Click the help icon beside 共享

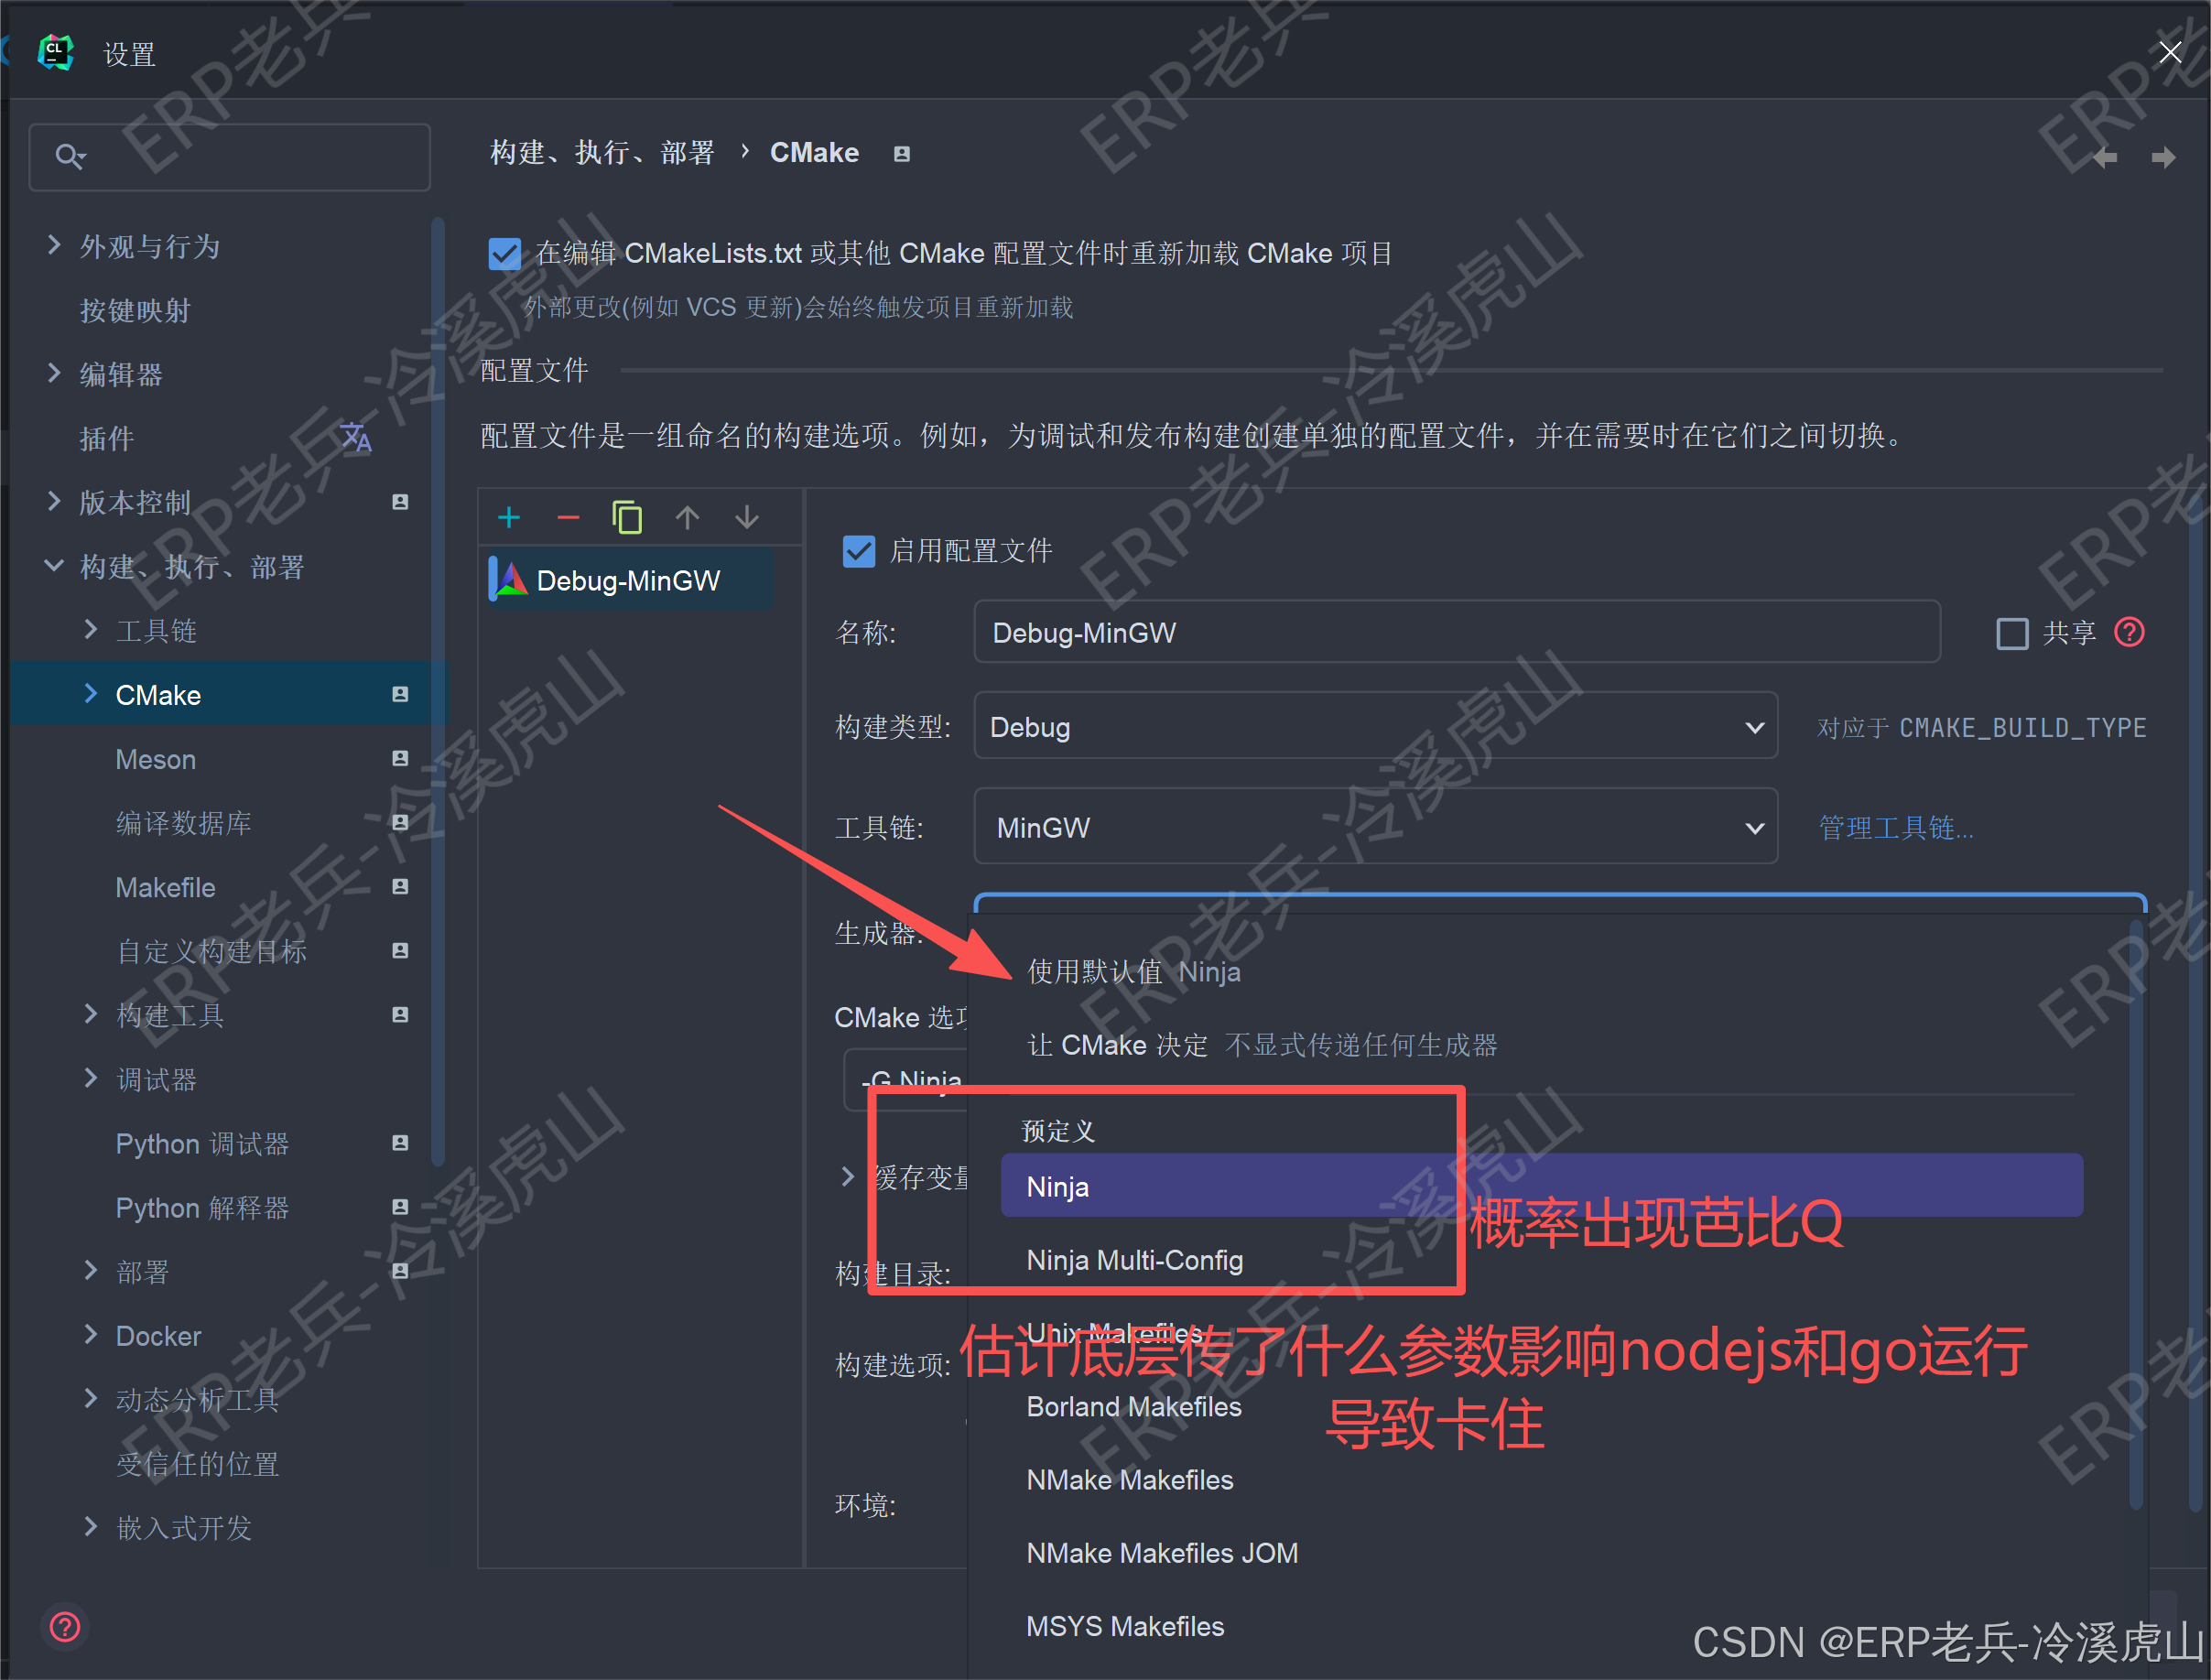click(2130, 632)
